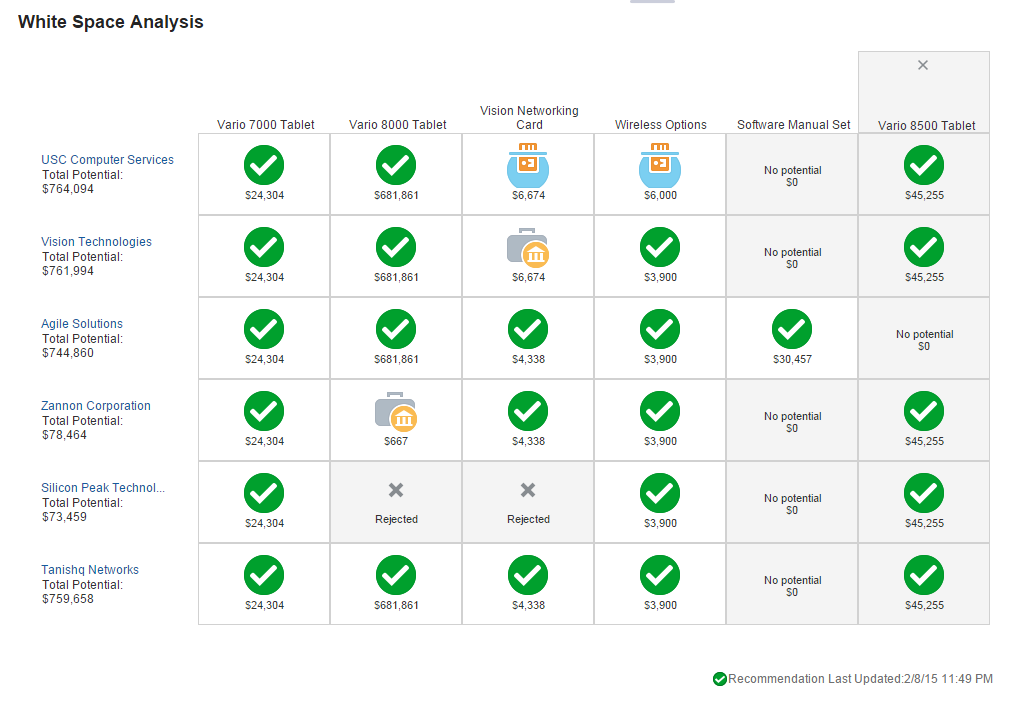
Task: Click Agile Solutions Vario 8000 Tablet checkmark
Action: click(x=396, y=329)
